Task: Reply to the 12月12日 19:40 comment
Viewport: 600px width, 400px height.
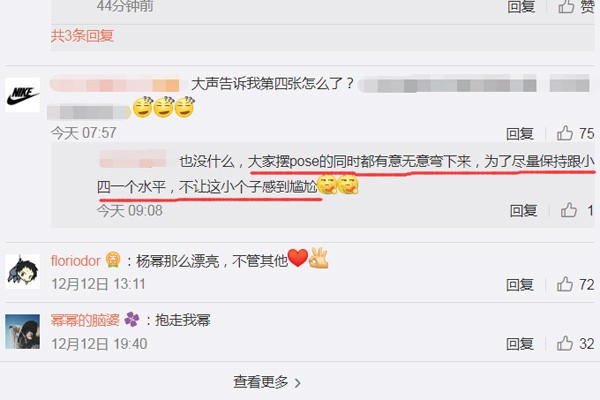Action: pyautogui.click(x=520, y=344)
